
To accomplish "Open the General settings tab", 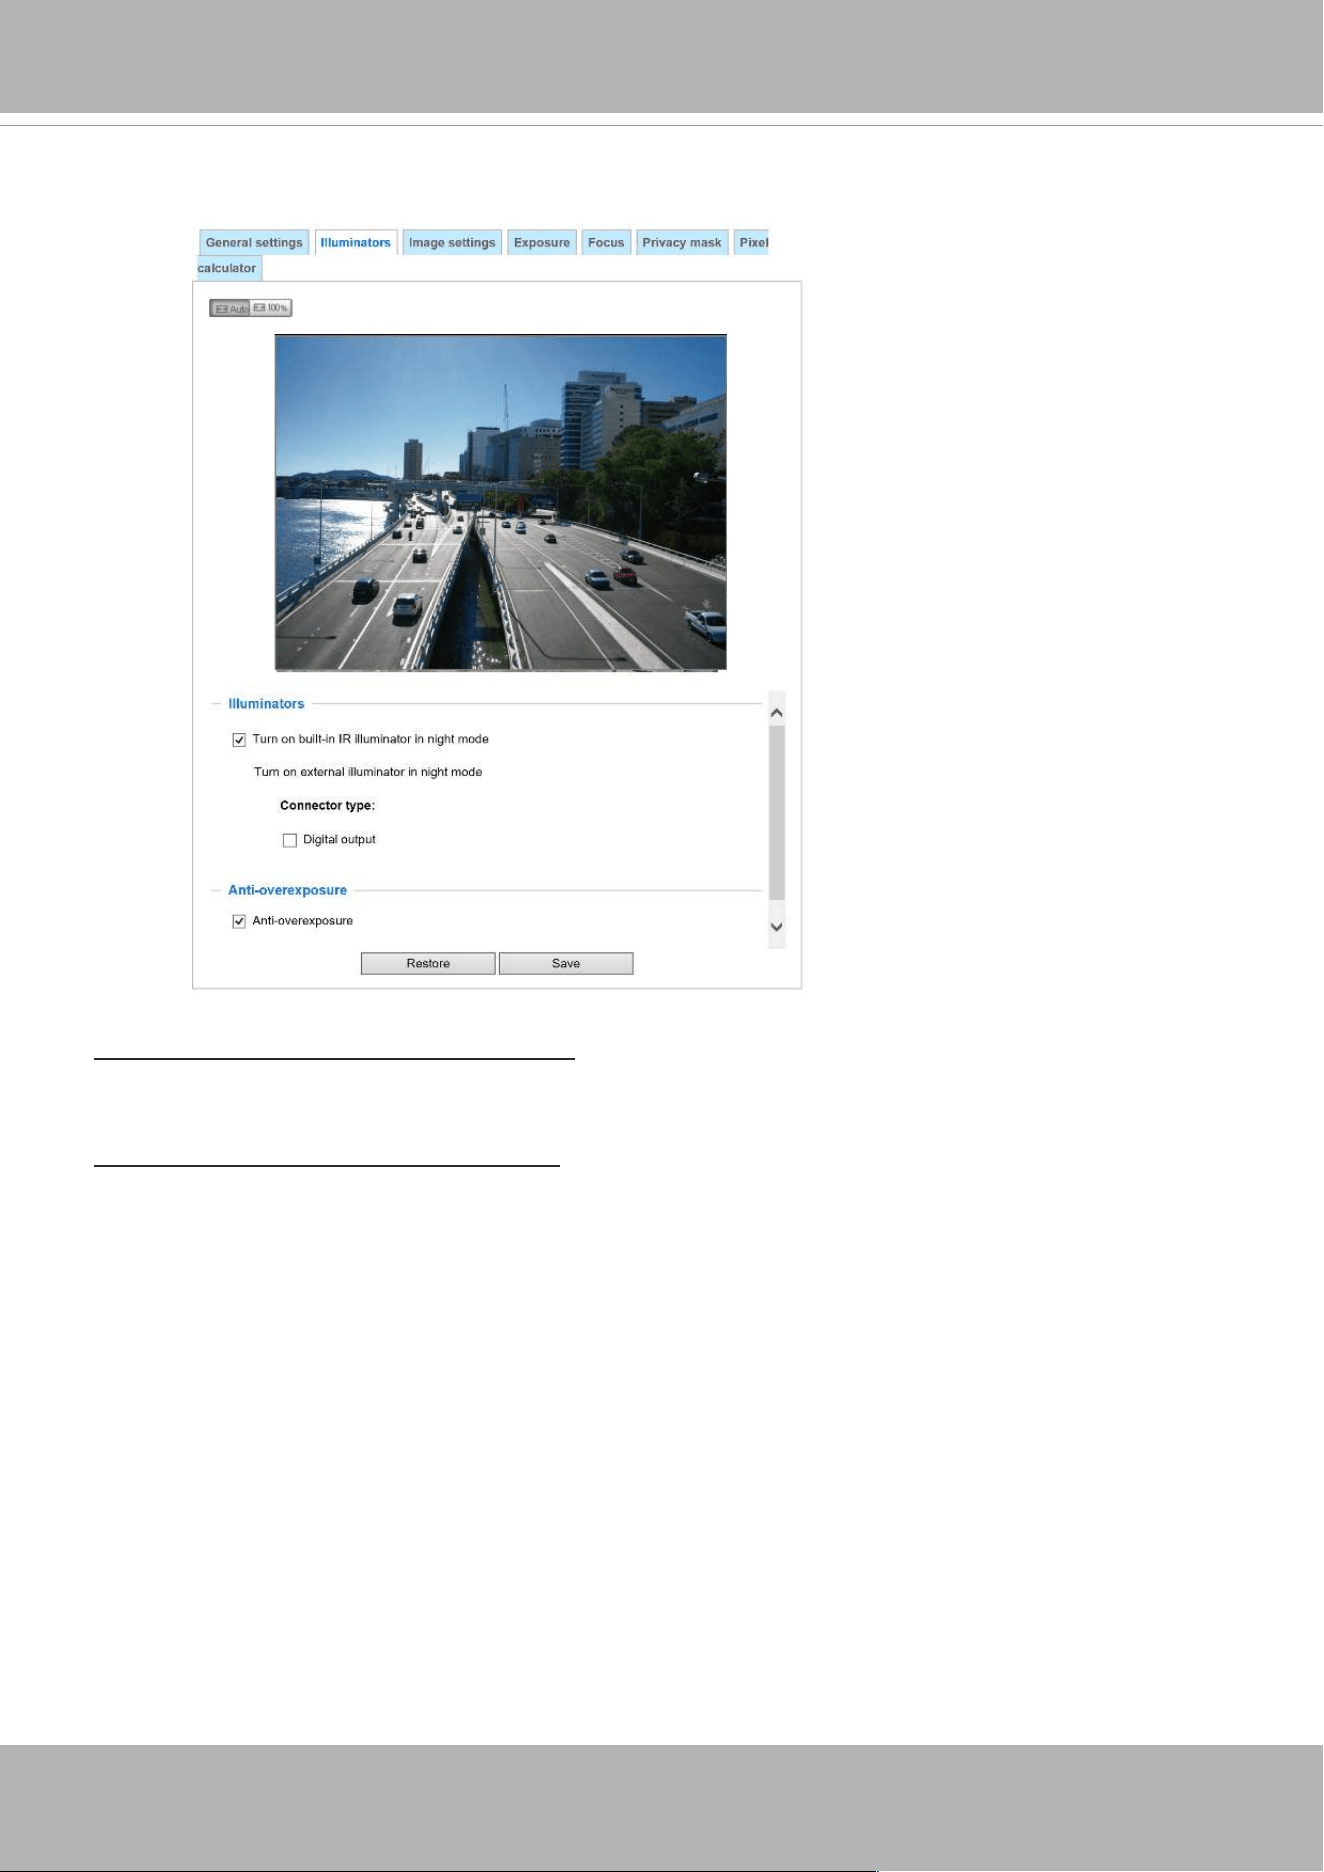I will click(254, 243).
